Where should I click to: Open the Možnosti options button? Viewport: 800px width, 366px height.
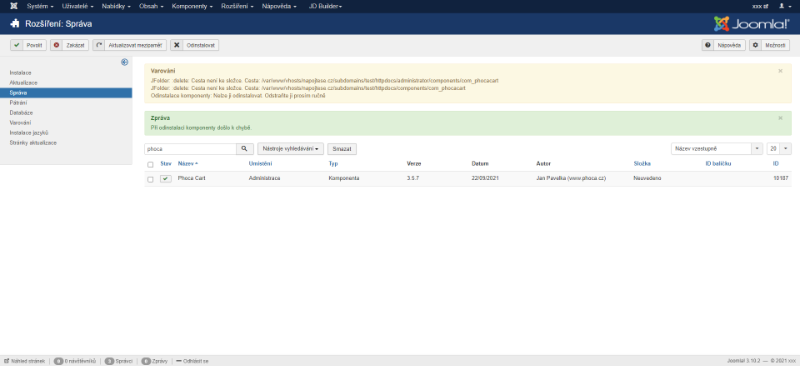(769, 45)
